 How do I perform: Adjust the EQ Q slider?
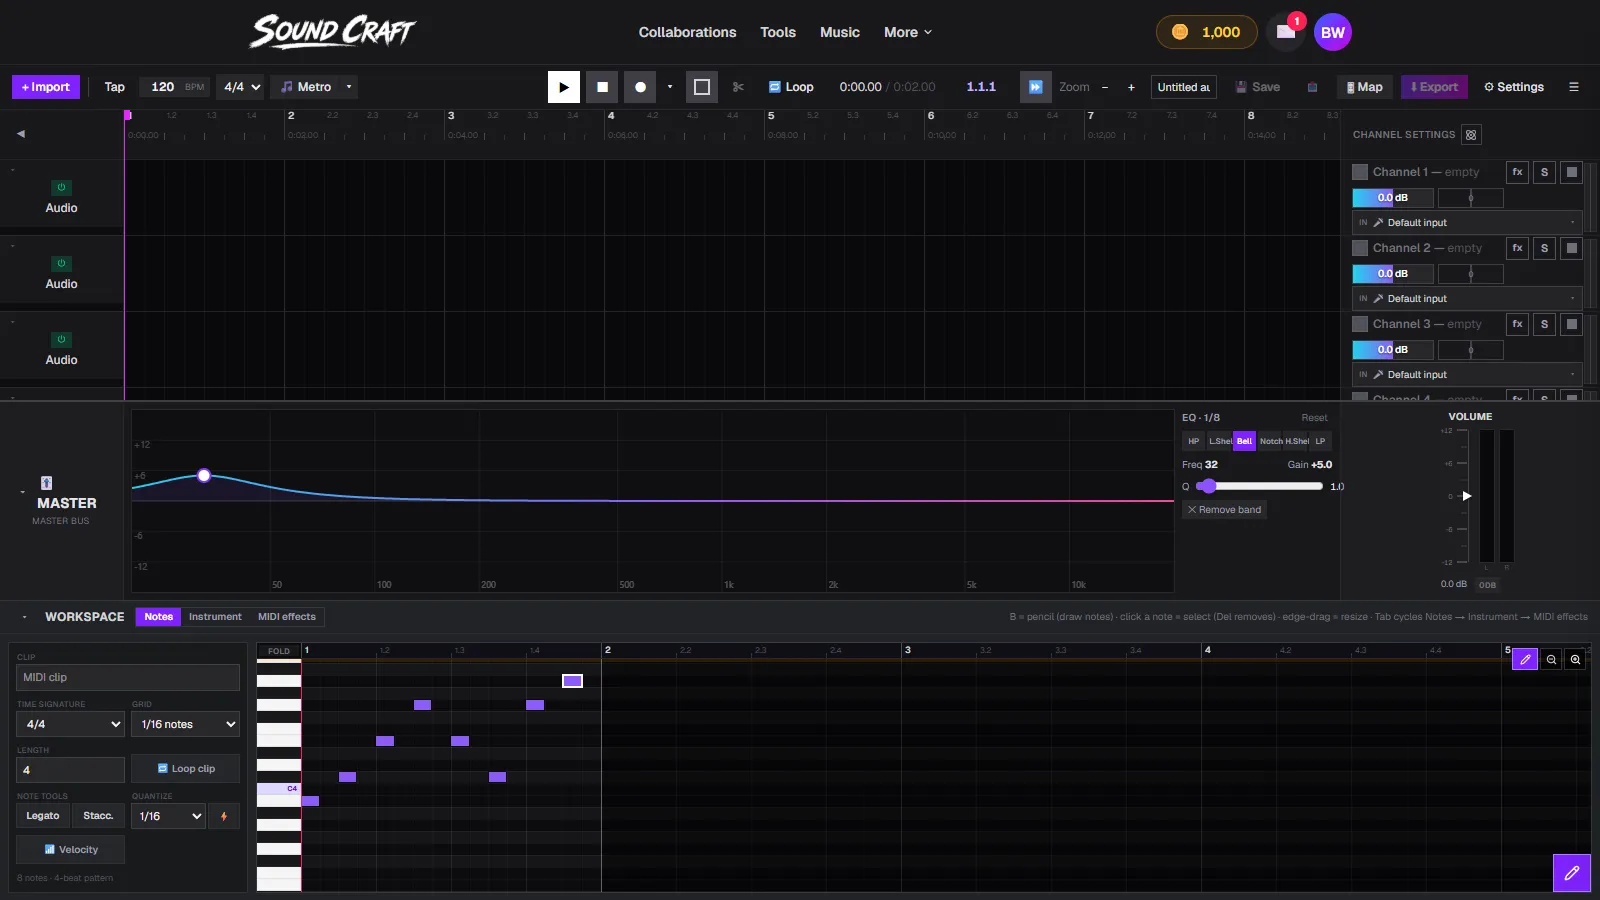tap(1260, 486)
